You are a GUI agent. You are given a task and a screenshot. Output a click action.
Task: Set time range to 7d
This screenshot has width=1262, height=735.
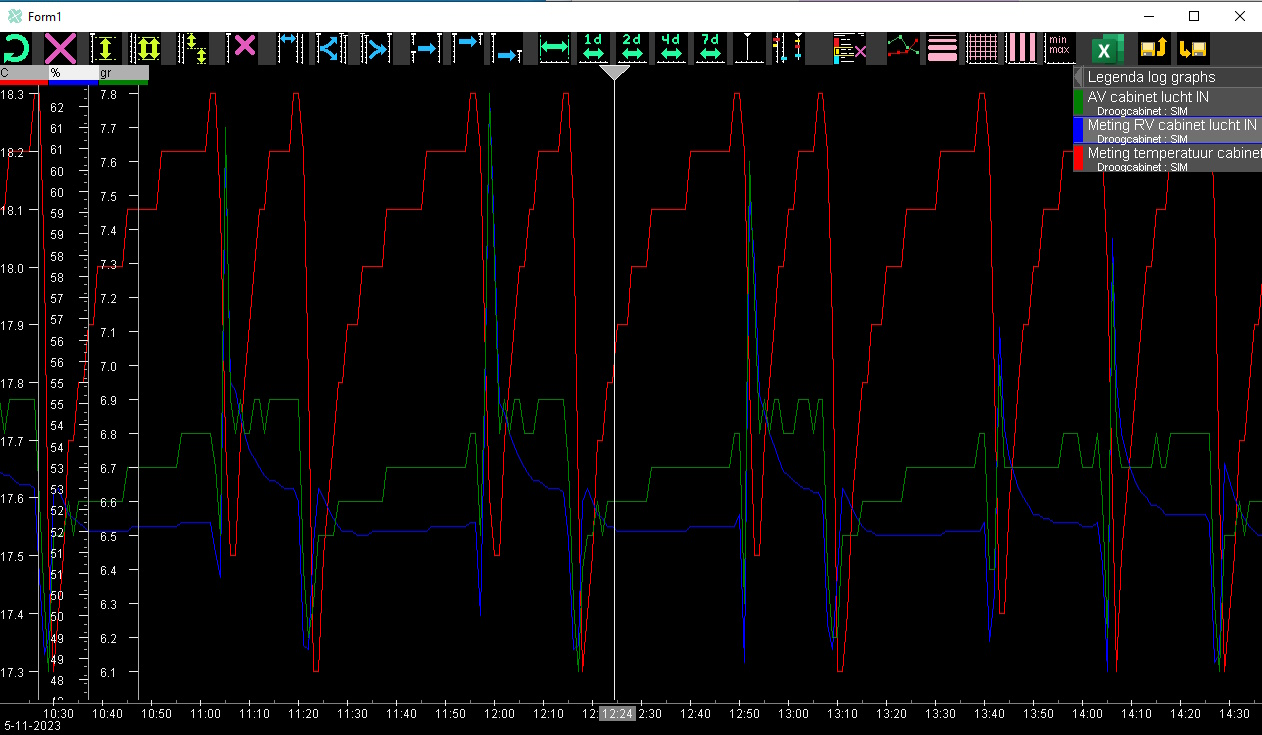pos(710,48)
